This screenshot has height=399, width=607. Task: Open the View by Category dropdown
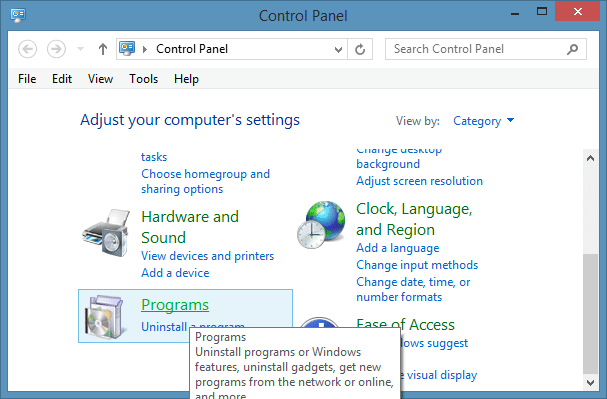(x=484, y=121)
